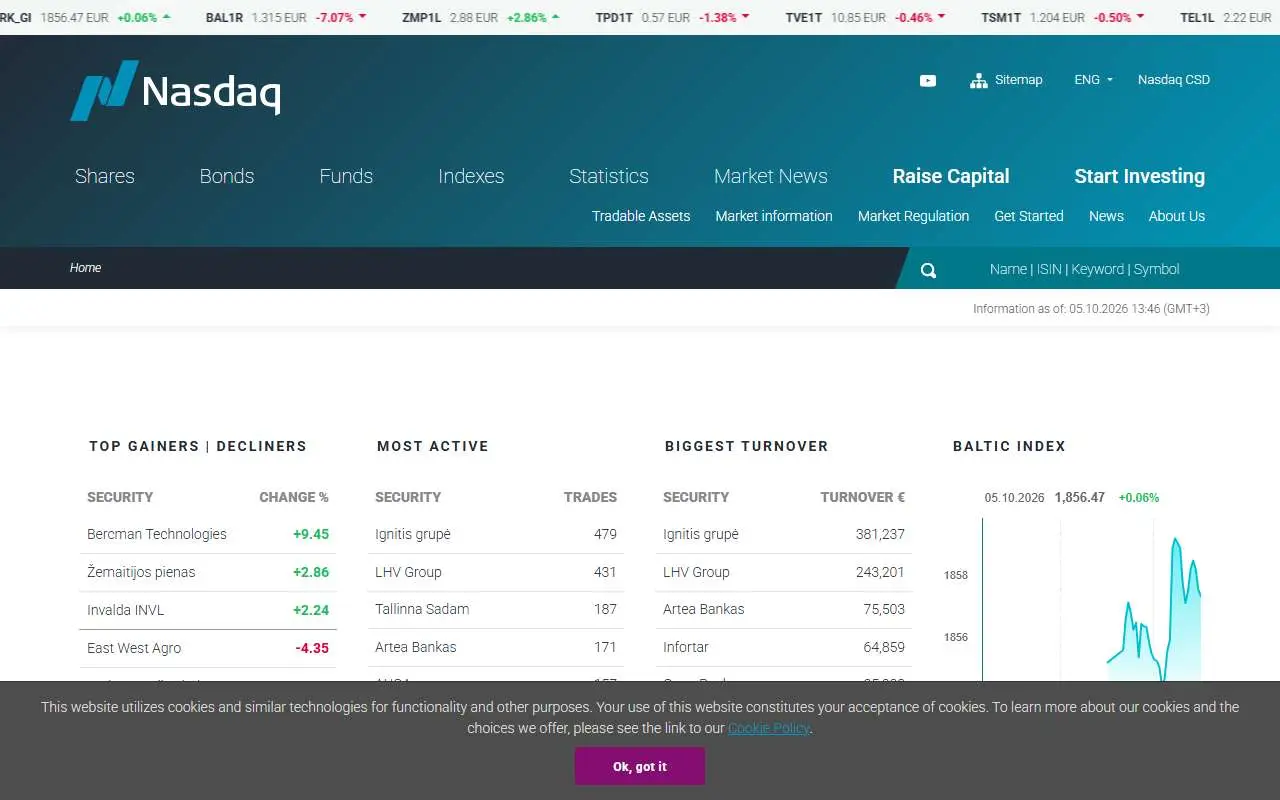Open the YouTube channel icon
The image size is (1280, 800).
tap(928, 81)
